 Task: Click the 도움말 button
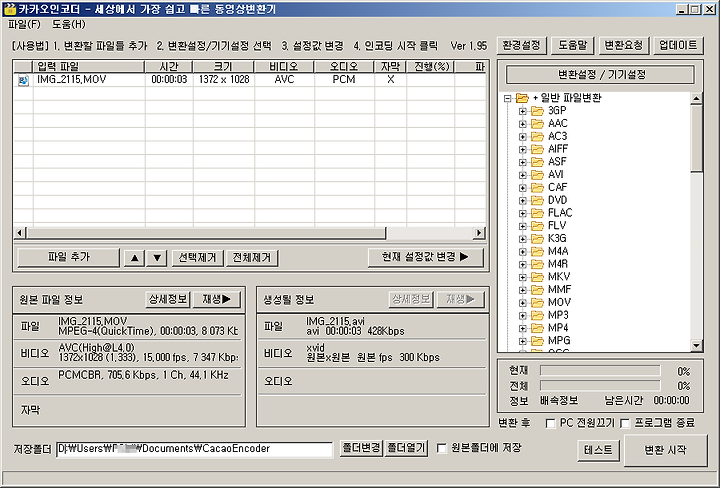pos(573,45)
